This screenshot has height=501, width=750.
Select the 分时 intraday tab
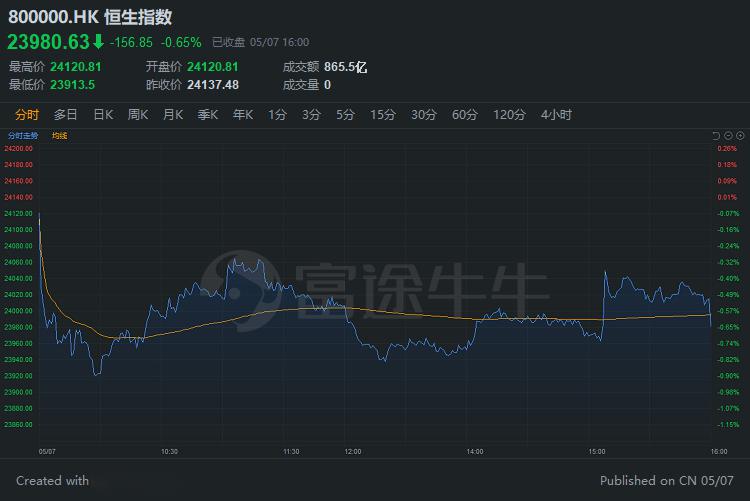click(x=27, y=114)
